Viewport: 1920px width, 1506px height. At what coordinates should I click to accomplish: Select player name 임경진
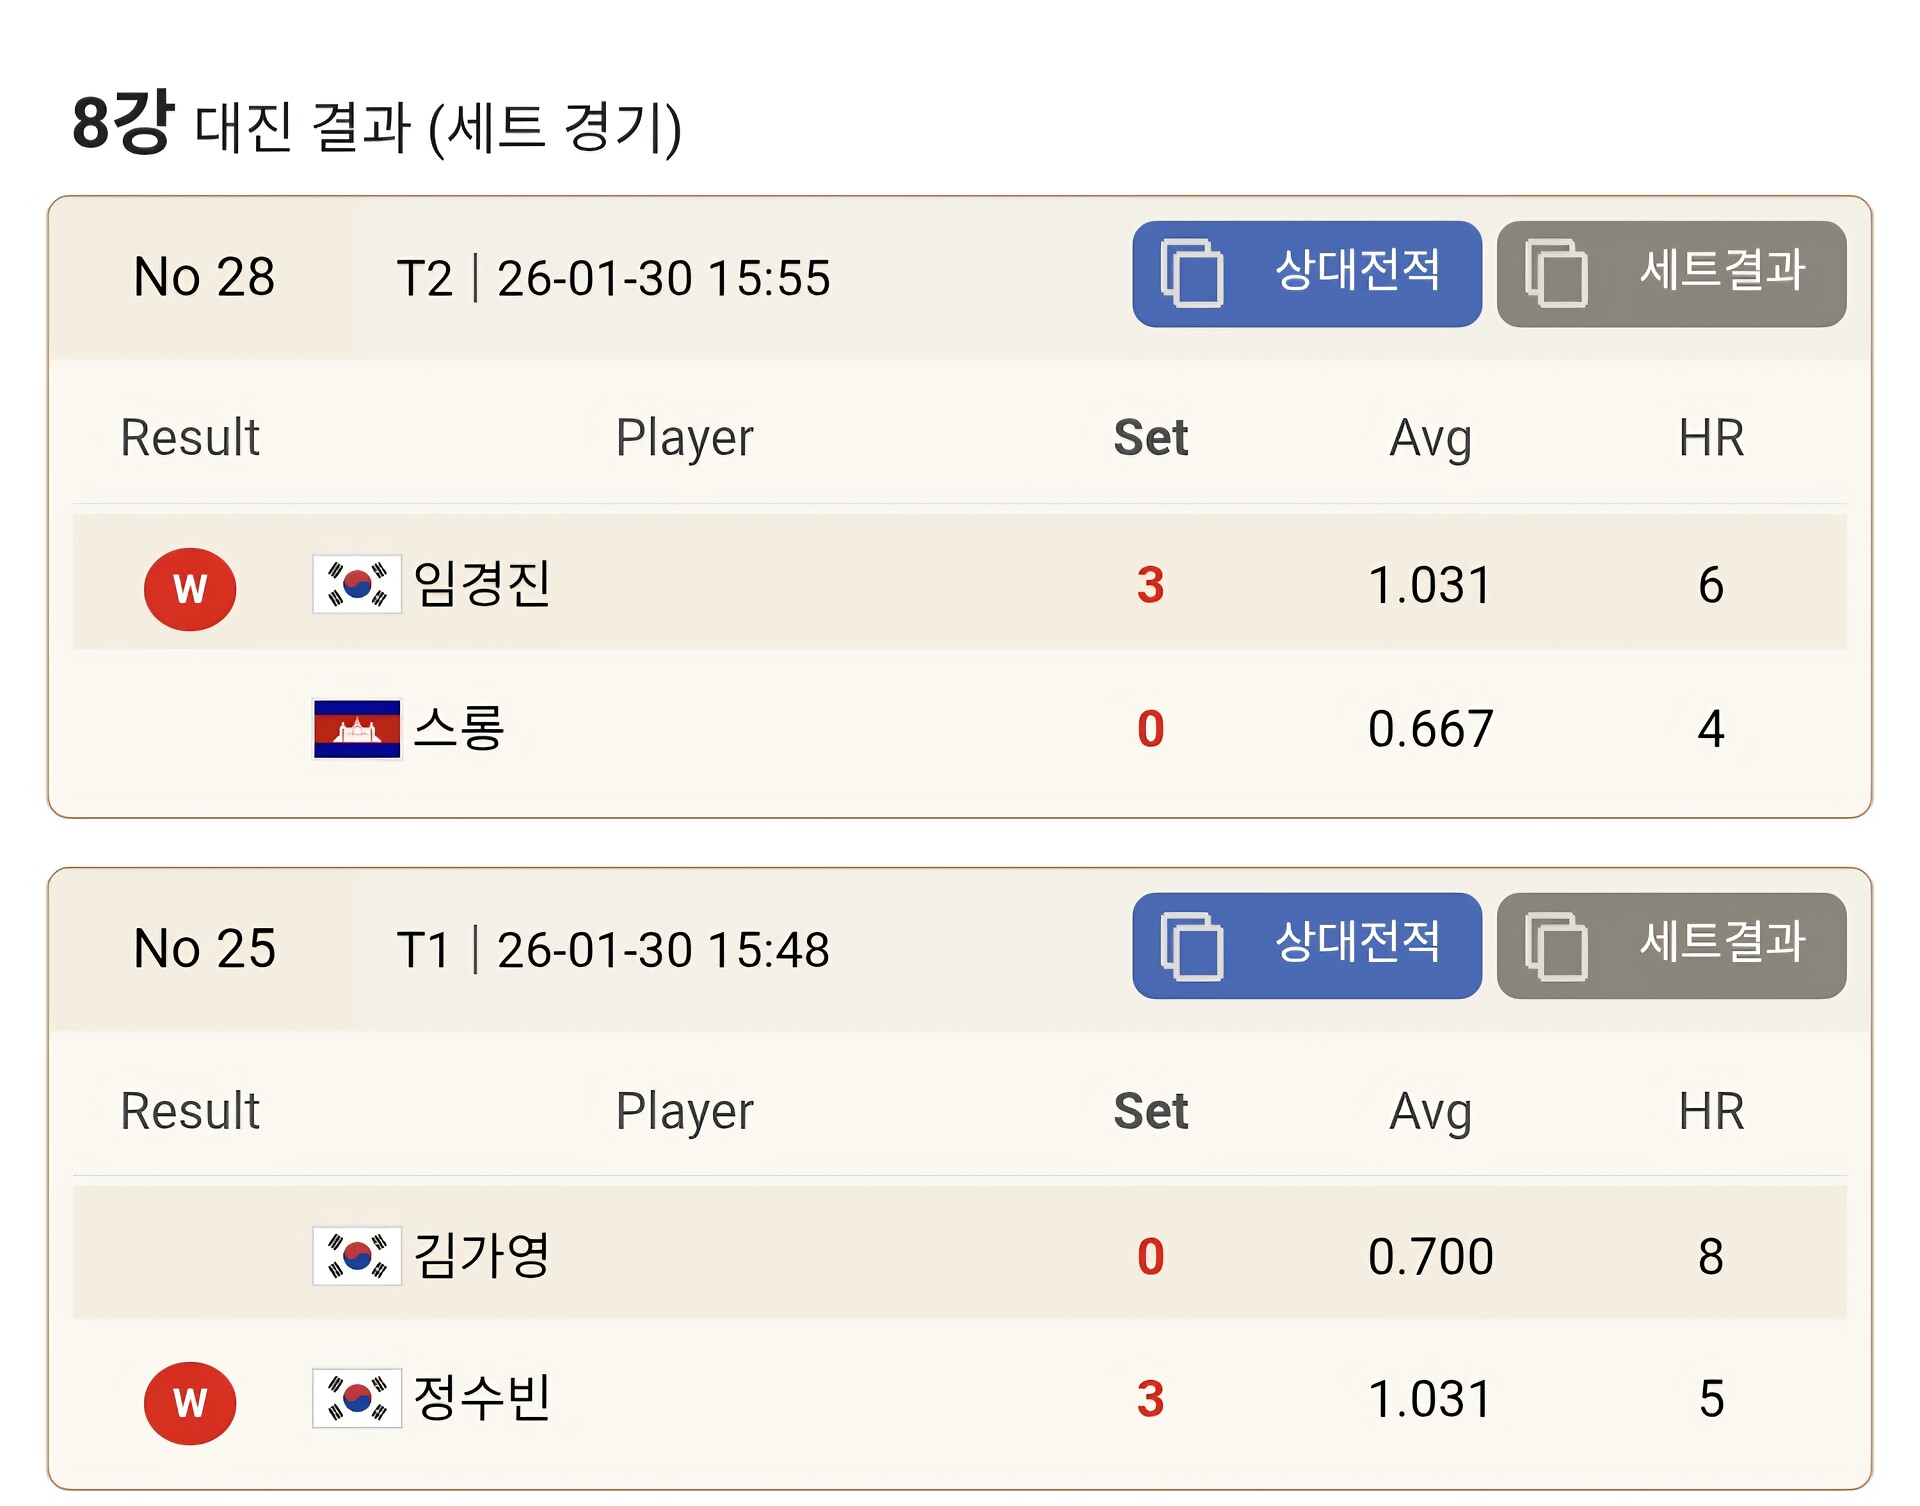(481, 584)
